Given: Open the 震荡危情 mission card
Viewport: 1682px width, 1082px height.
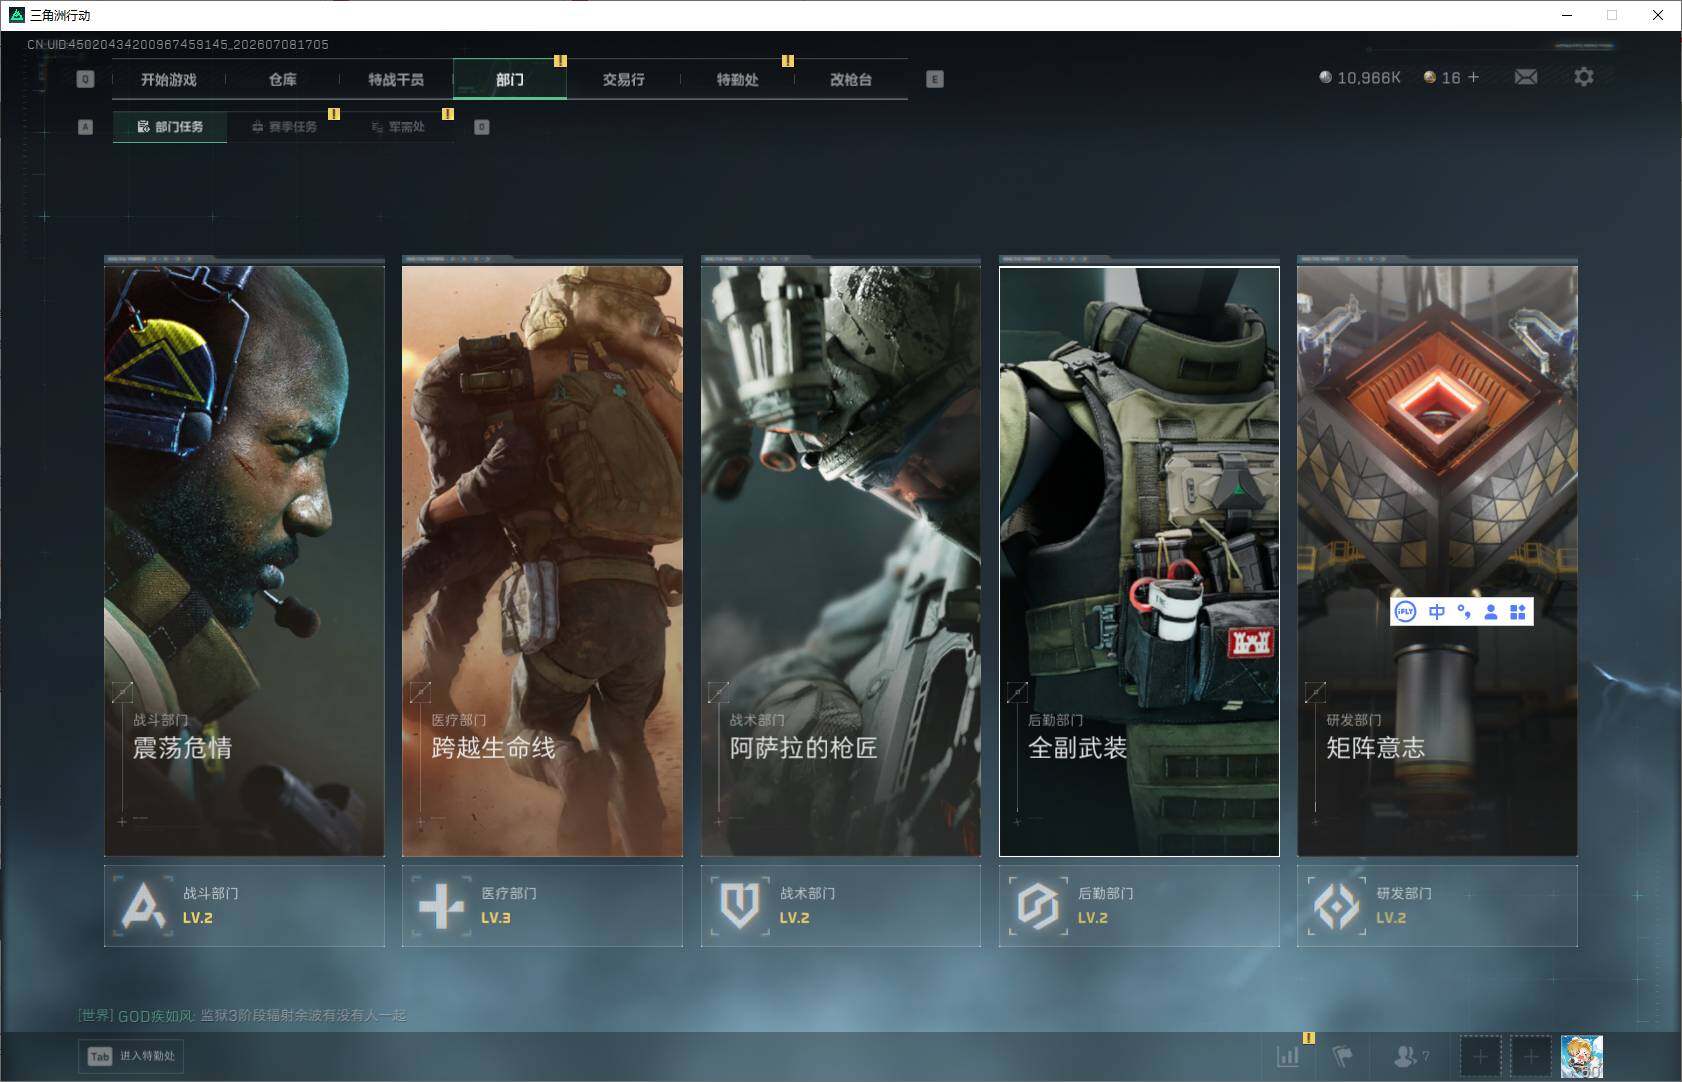Looking at the screenshot, I should pos(244,558).
